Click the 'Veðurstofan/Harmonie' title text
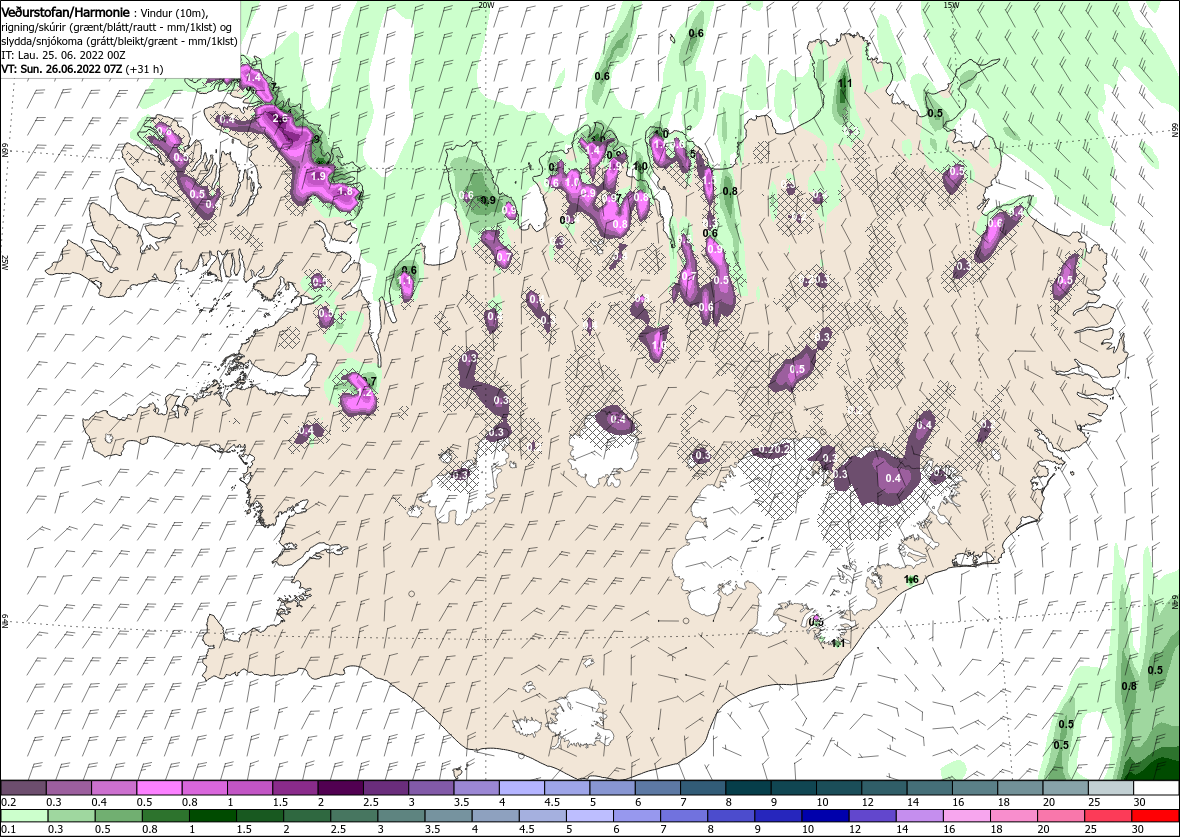 point(65,13)
